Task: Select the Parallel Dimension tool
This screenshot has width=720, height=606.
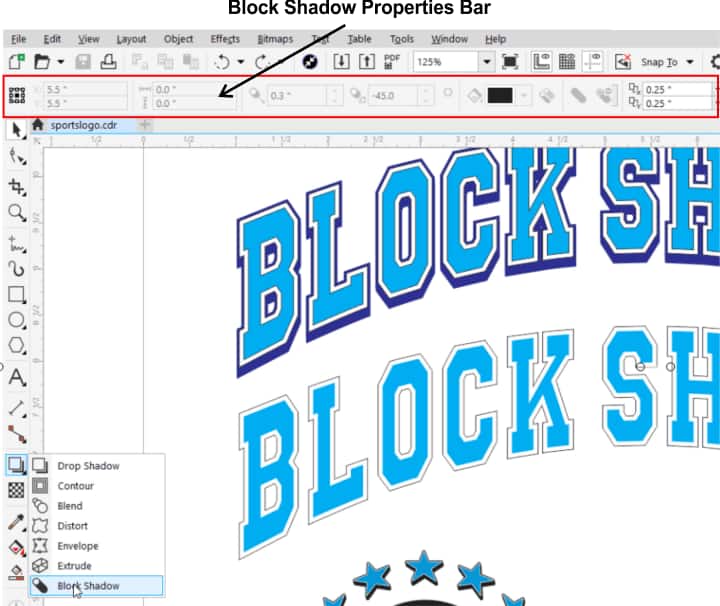Action: [x=17, y=408]
